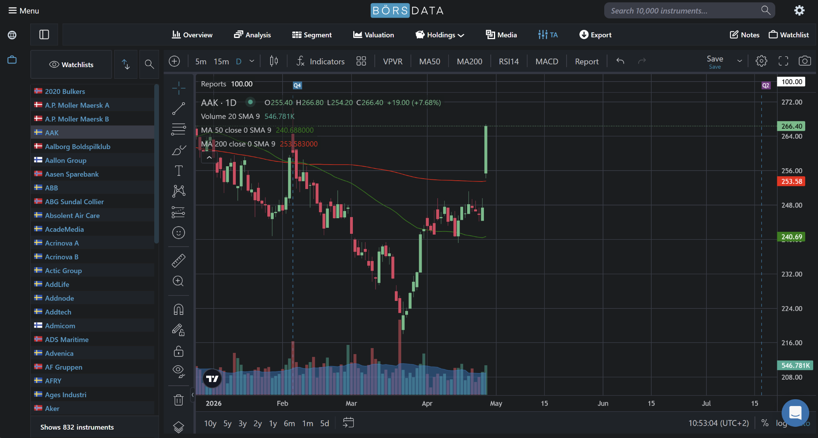Switch to the TA tab
The width and height of the screenshot is (818, 438).
(548, 35)
